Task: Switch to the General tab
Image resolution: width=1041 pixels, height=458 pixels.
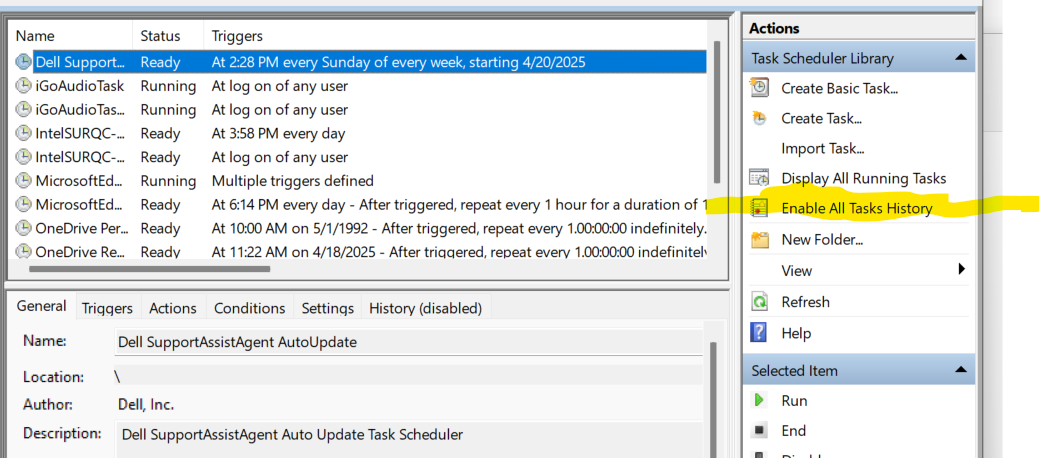Action: (x=41, y=306)
